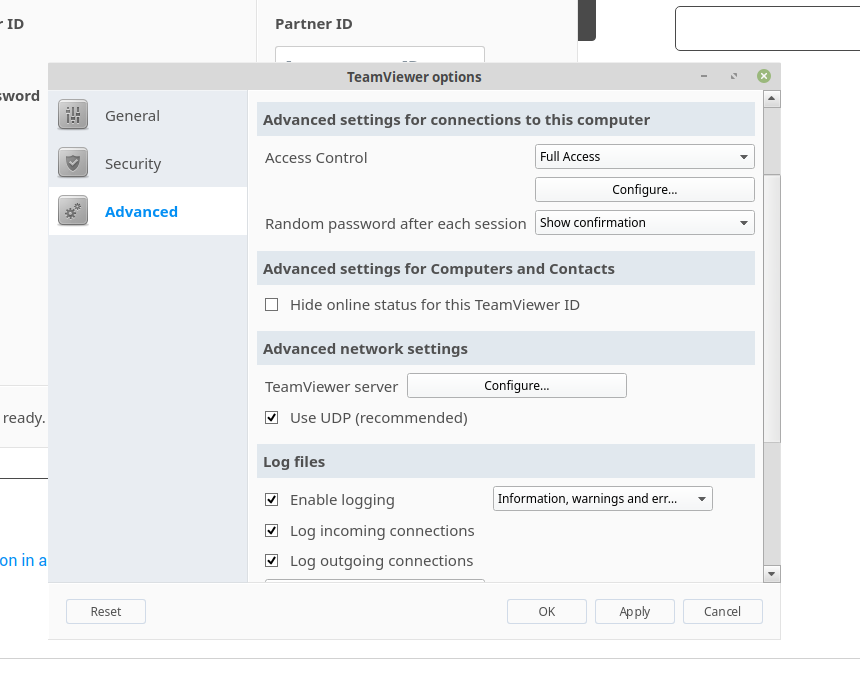Enable Hide online status for this TeamViewer ID

[x=272, y=305]
